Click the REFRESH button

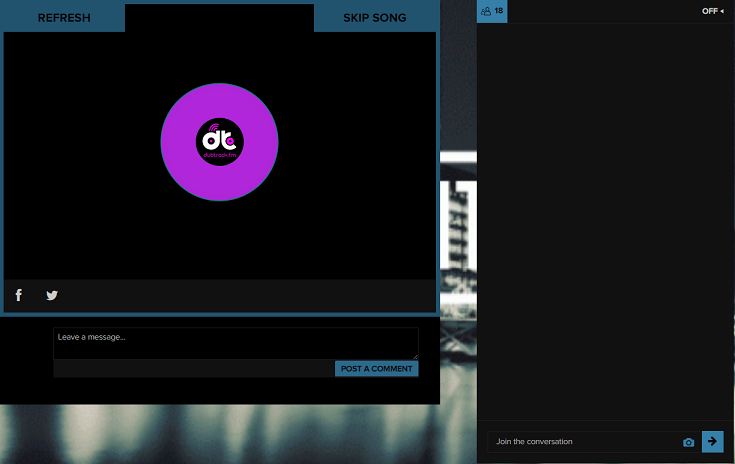(64, 18)
